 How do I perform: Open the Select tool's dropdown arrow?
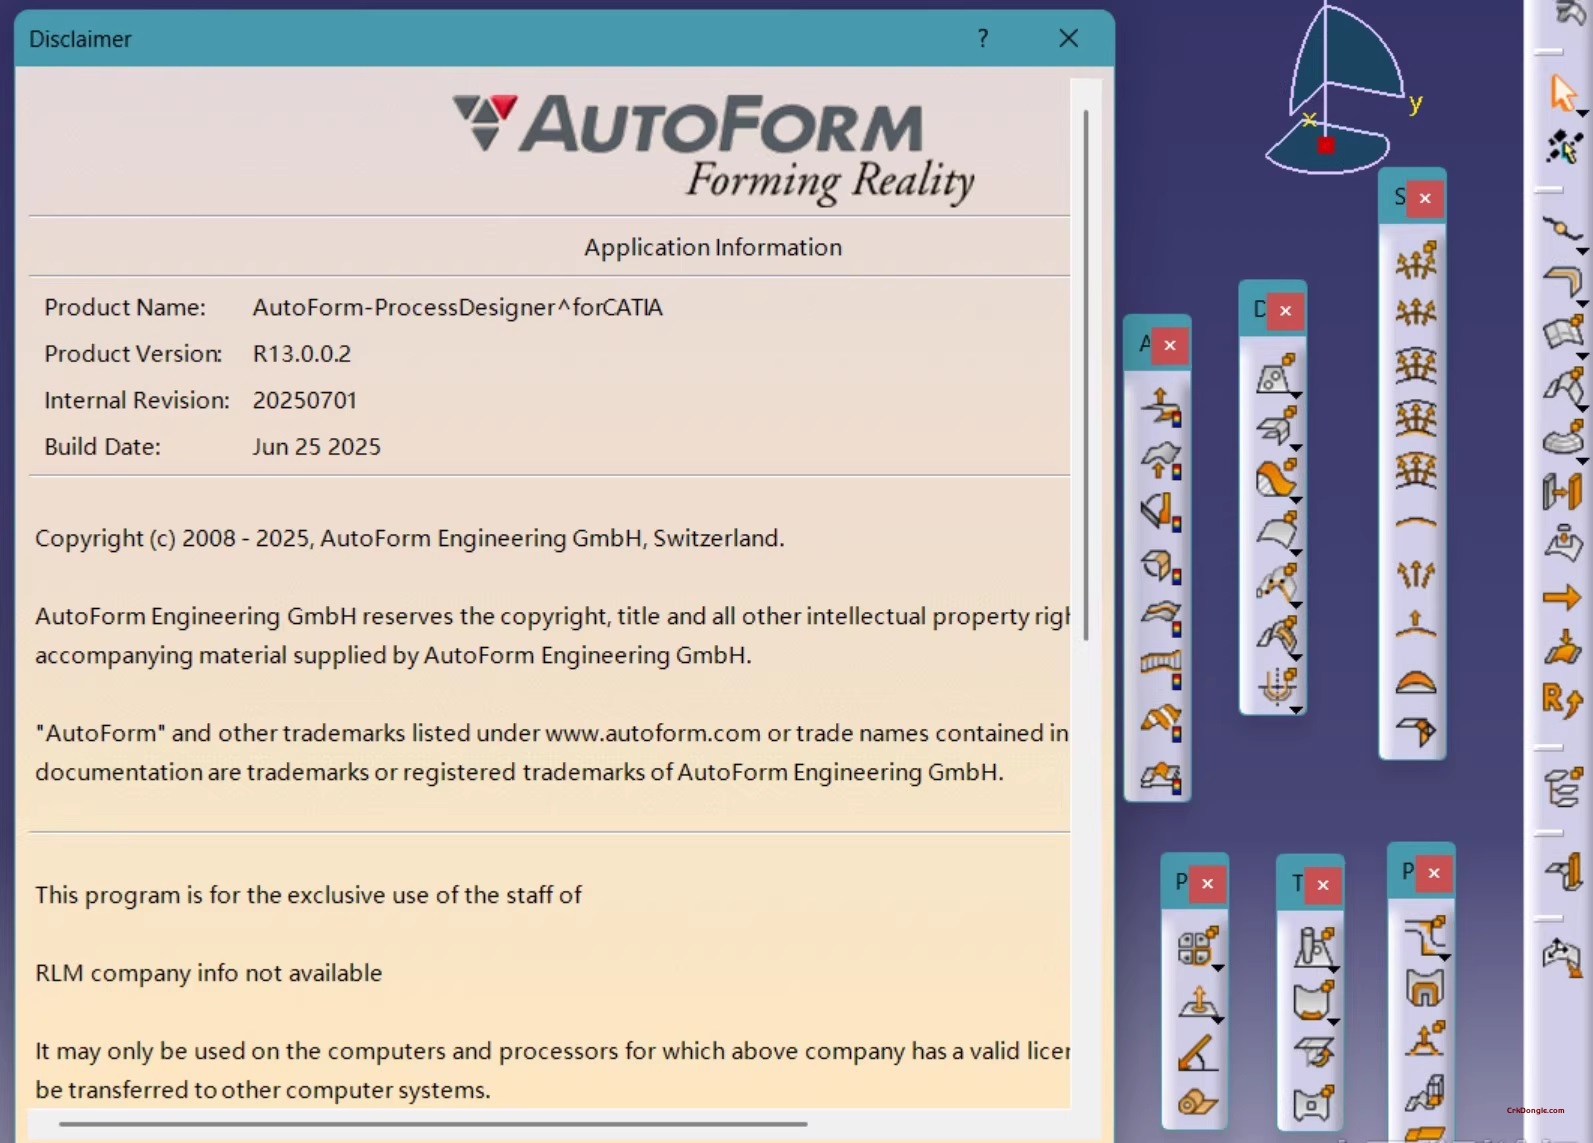tap(1583, 114)
